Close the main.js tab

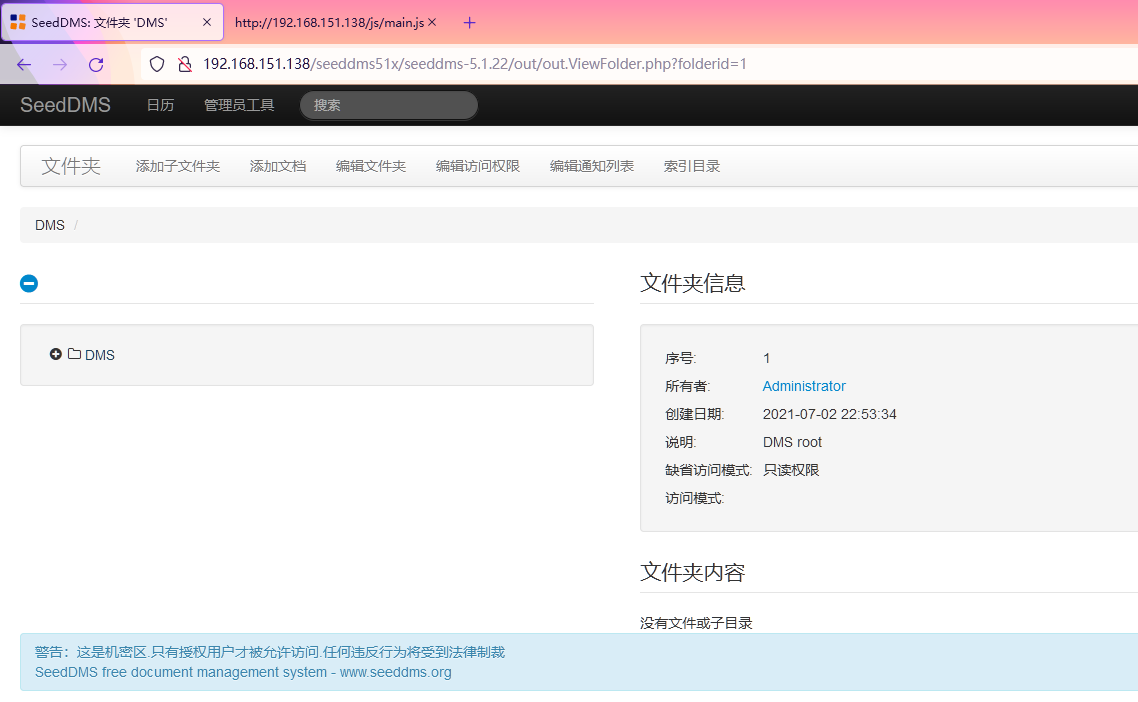pyautogui.click(x=432, y=22)
